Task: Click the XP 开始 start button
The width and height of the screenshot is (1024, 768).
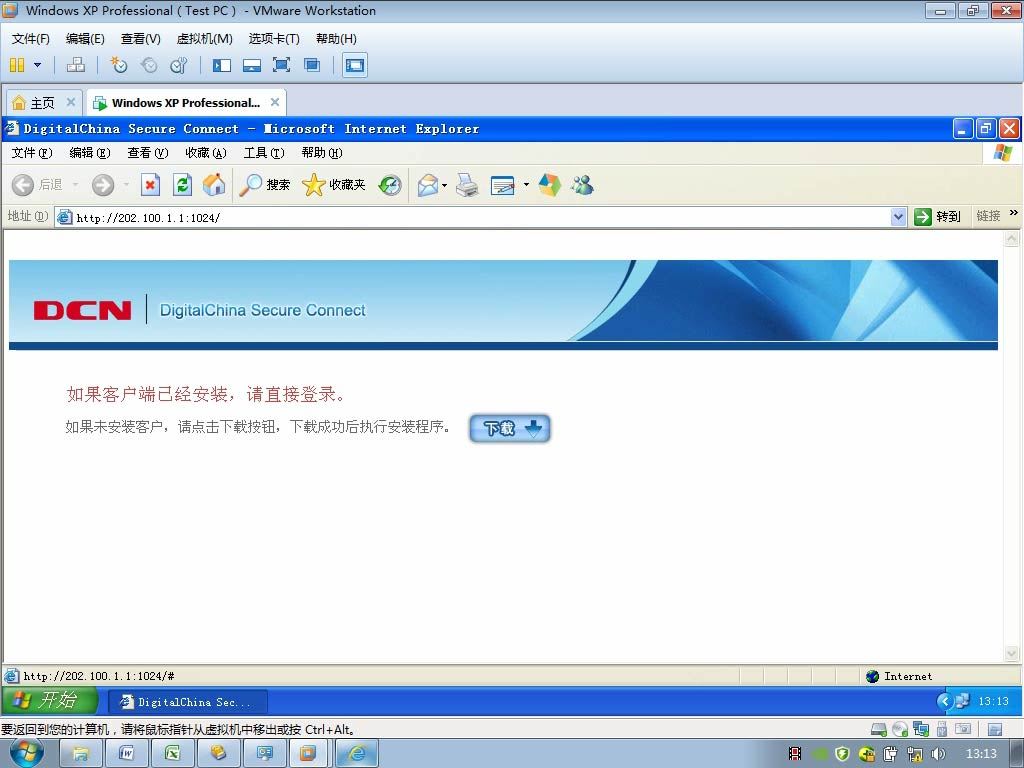Action: (49, 701)
